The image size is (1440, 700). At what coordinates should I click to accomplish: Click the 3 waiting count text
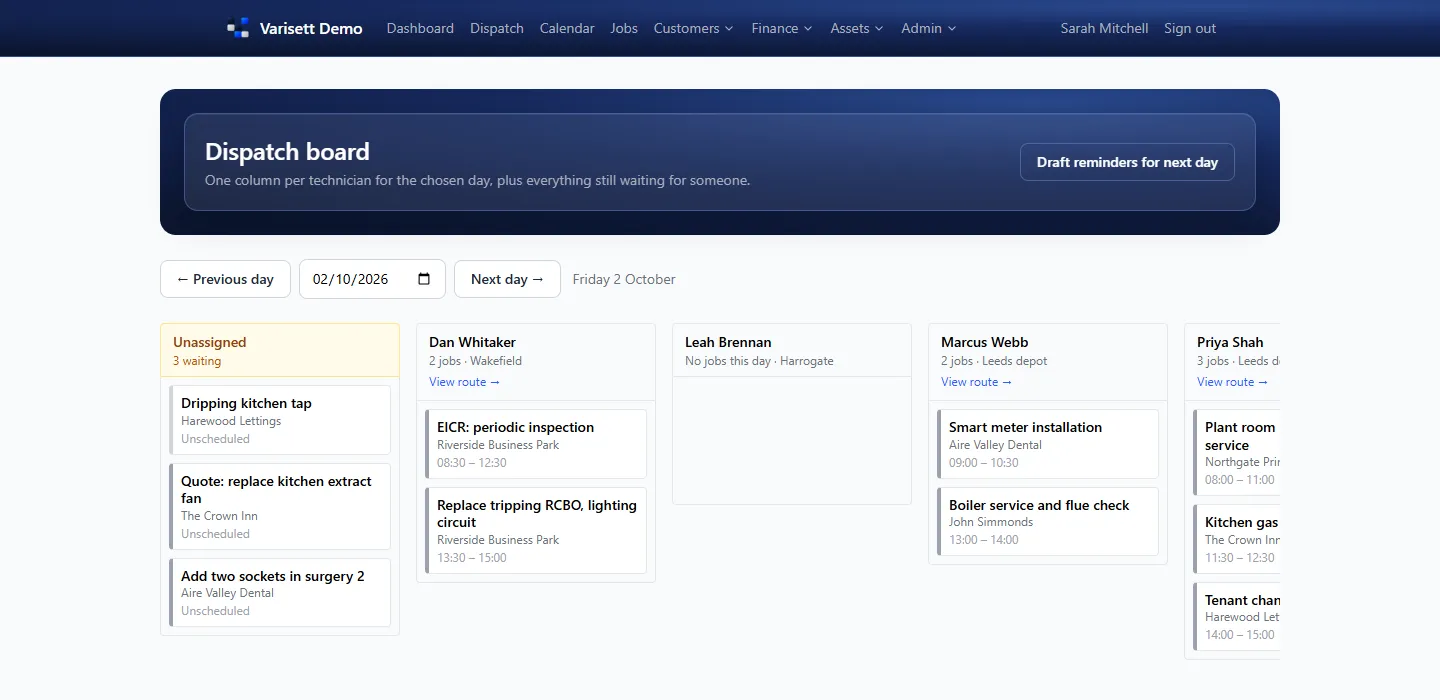pyautogui.click(x=197, y=361)
